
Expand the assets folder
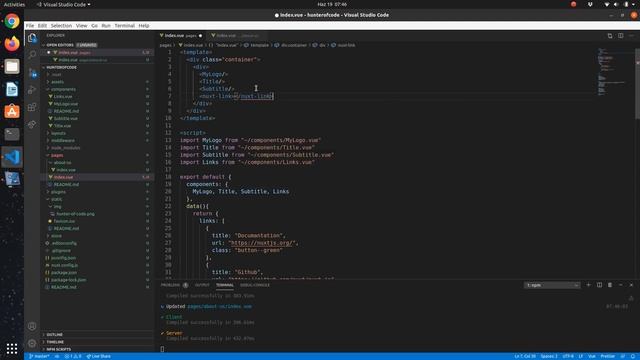(x=57, y=82)
